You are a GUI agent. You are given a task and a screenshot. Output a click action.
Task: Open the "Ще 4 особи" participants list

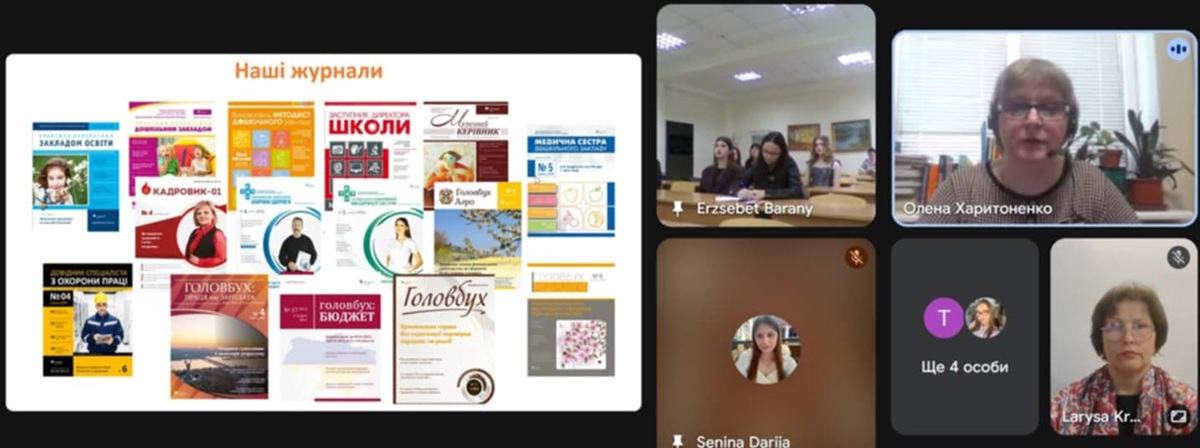pyautogui.click(x=964, y=367)
